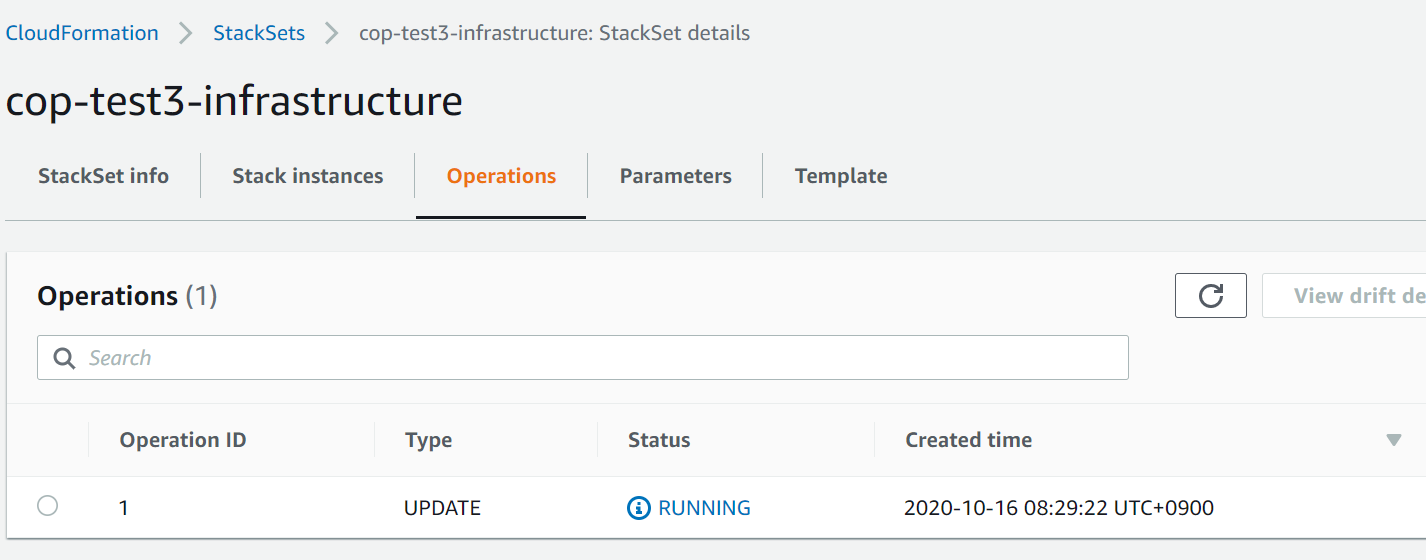Select the radio button for operation 1
The height and width of the screenshot is (560, 1426).
47,506
